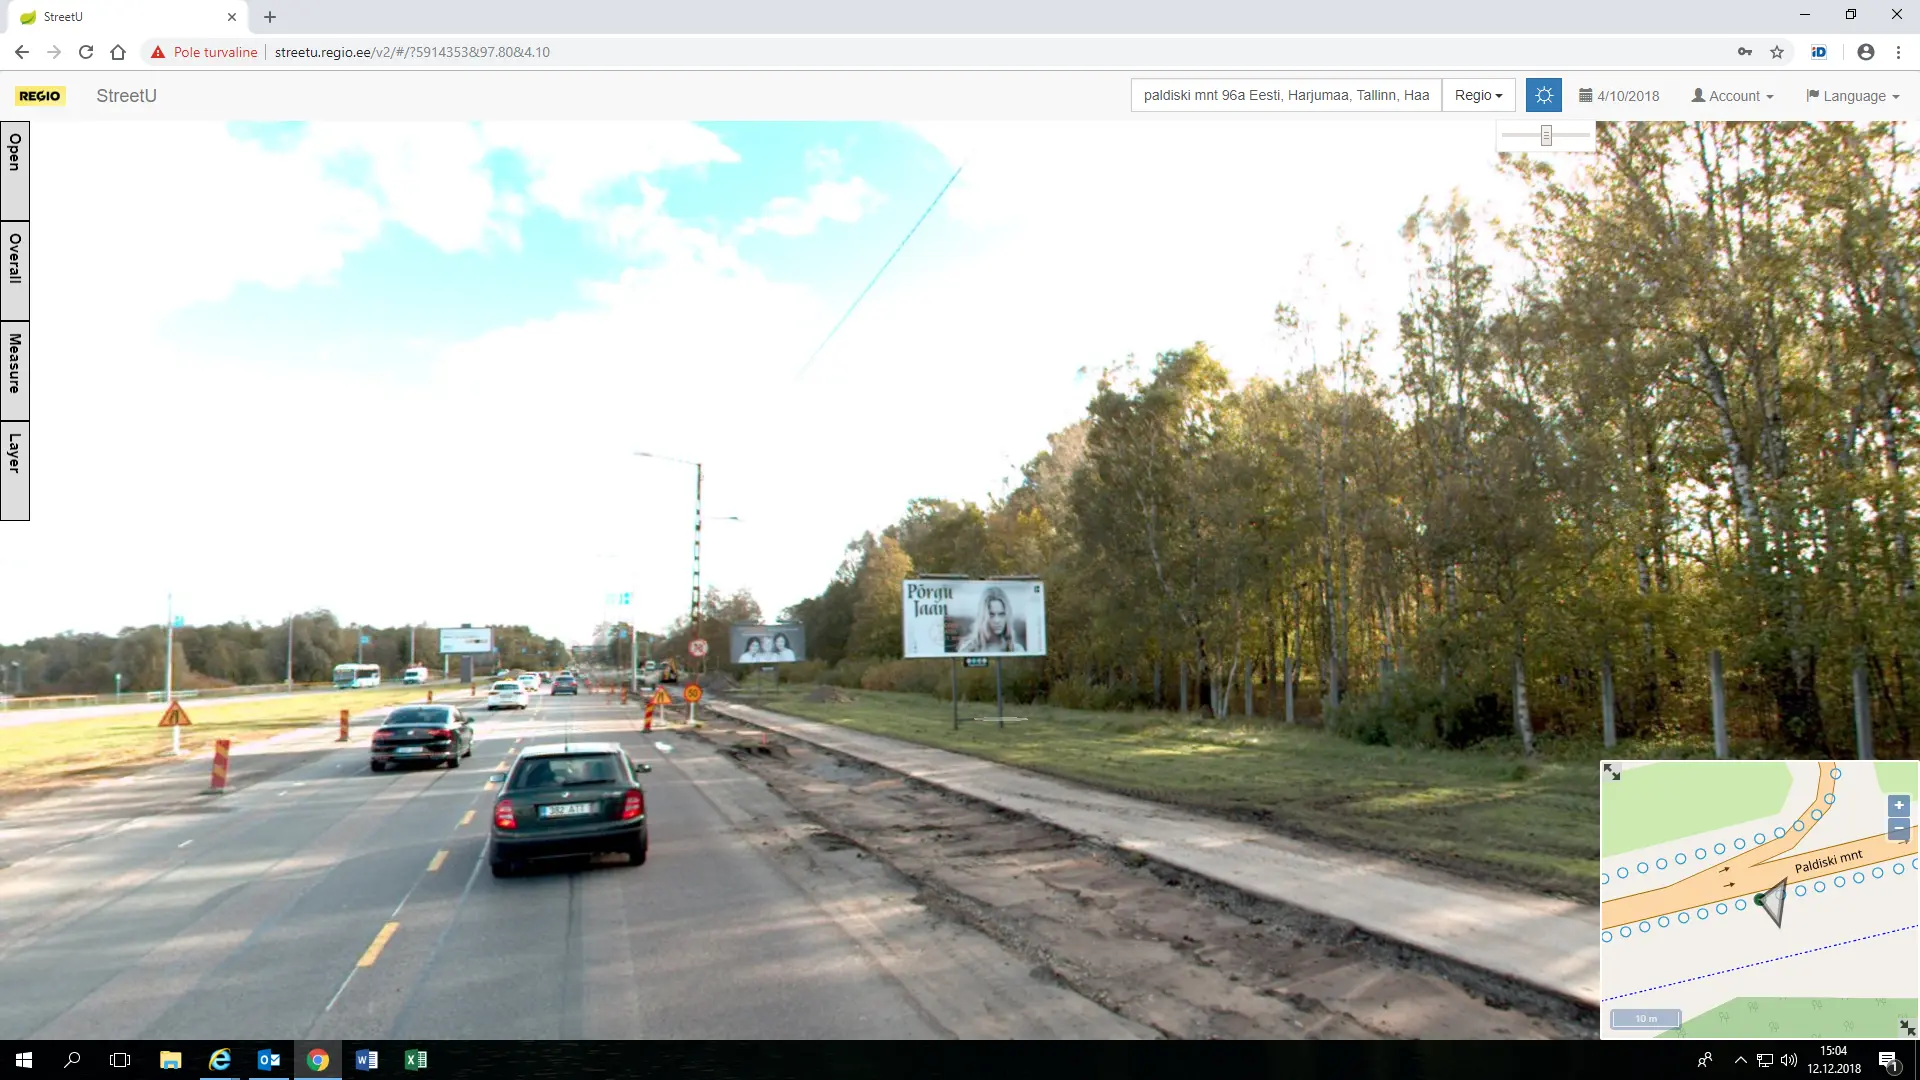Toggle the brightness sun icon button
This screenshot has height=1080, width=1920.
[1543, 96]
